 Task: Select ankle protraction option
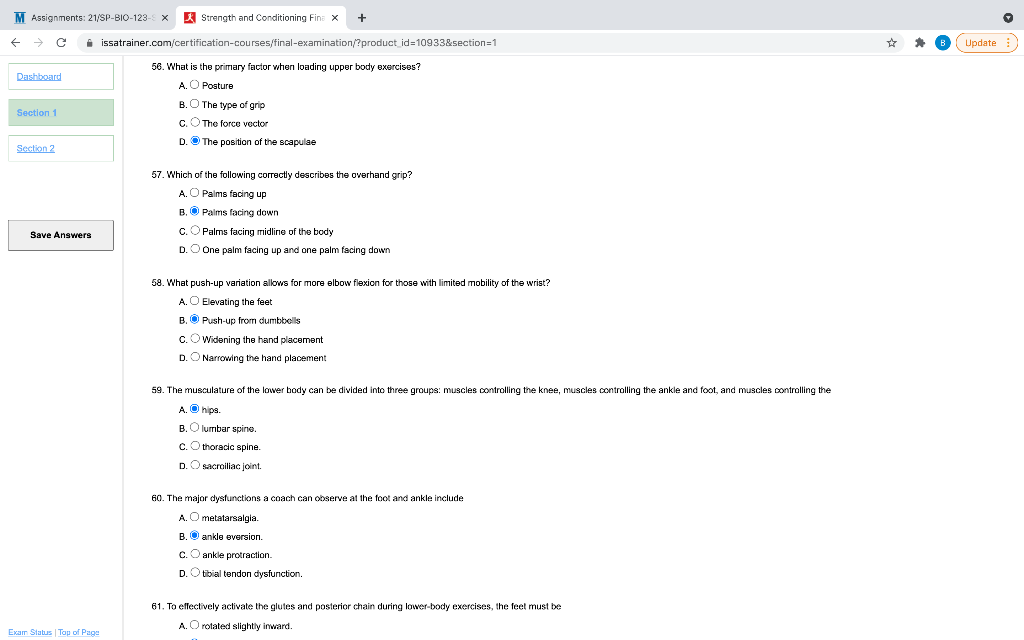point(195,554)
